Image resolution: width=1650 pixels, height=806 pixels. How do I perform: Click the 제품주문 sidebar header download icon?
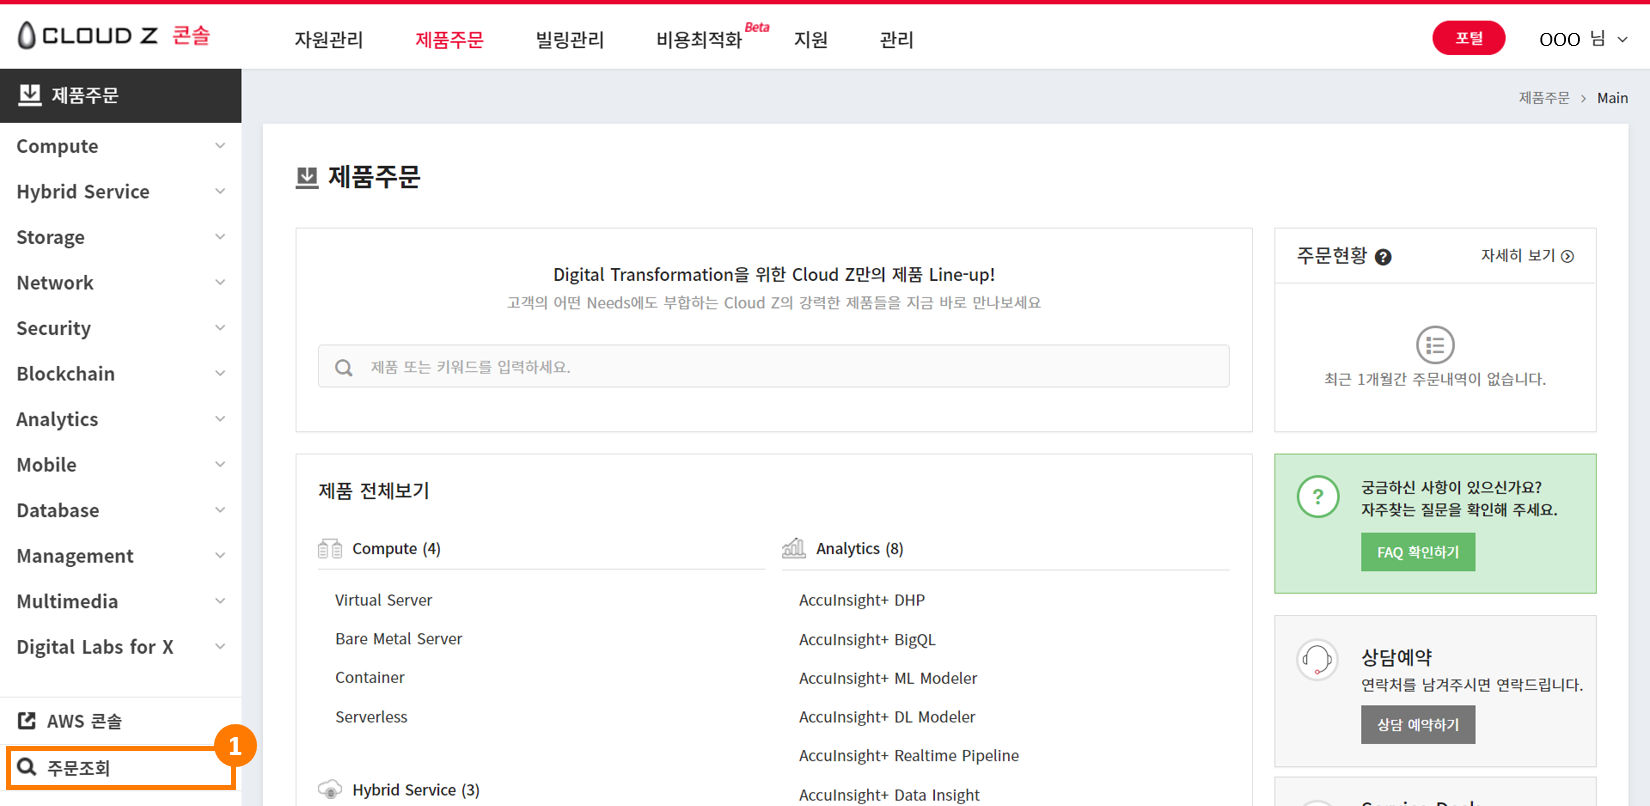[x=30, y=95]
